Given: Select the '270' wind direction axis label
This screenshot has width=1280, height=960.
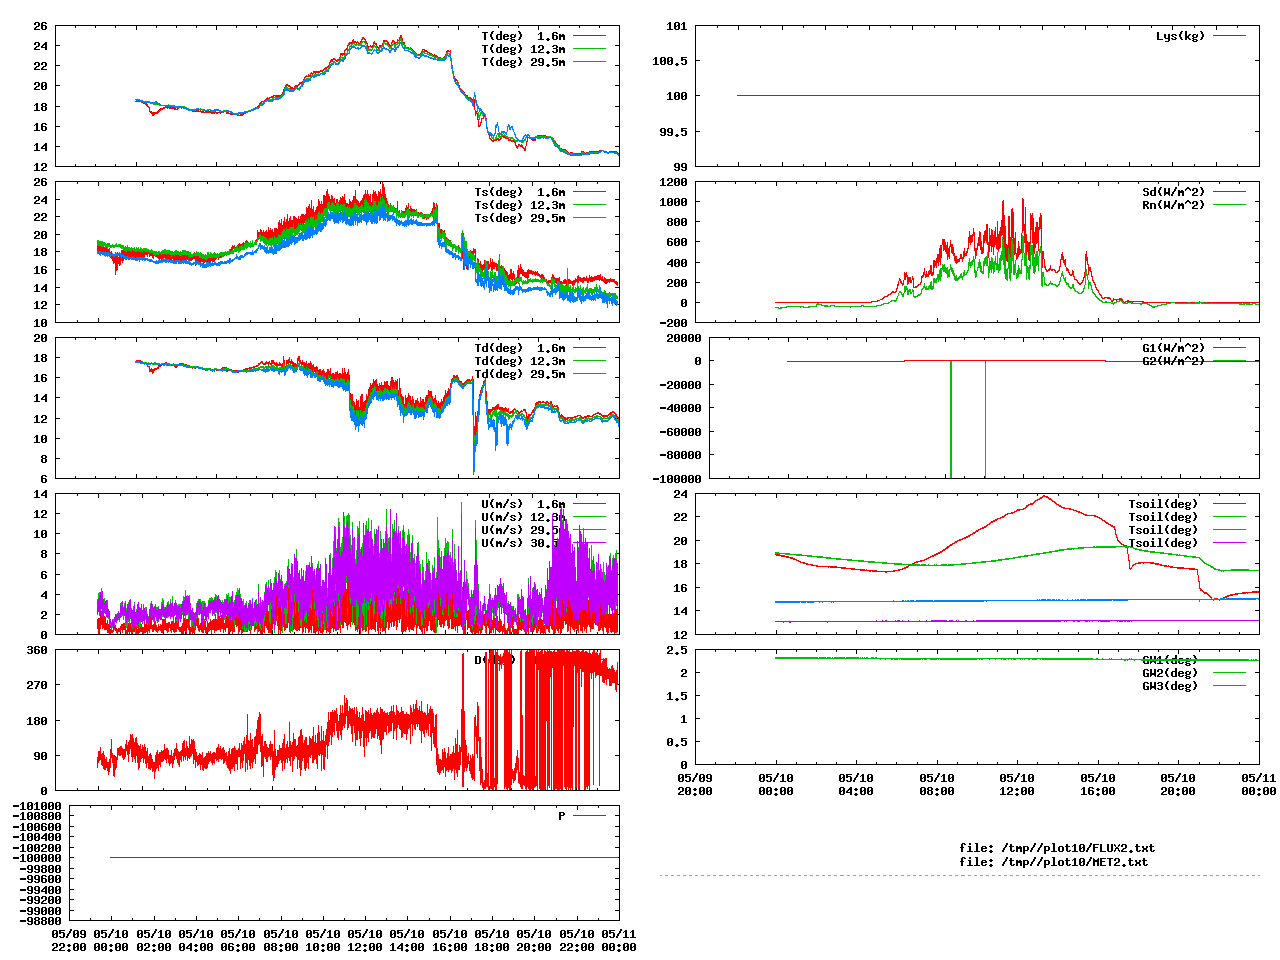Looking at the screenshot, I should [37, 685].
